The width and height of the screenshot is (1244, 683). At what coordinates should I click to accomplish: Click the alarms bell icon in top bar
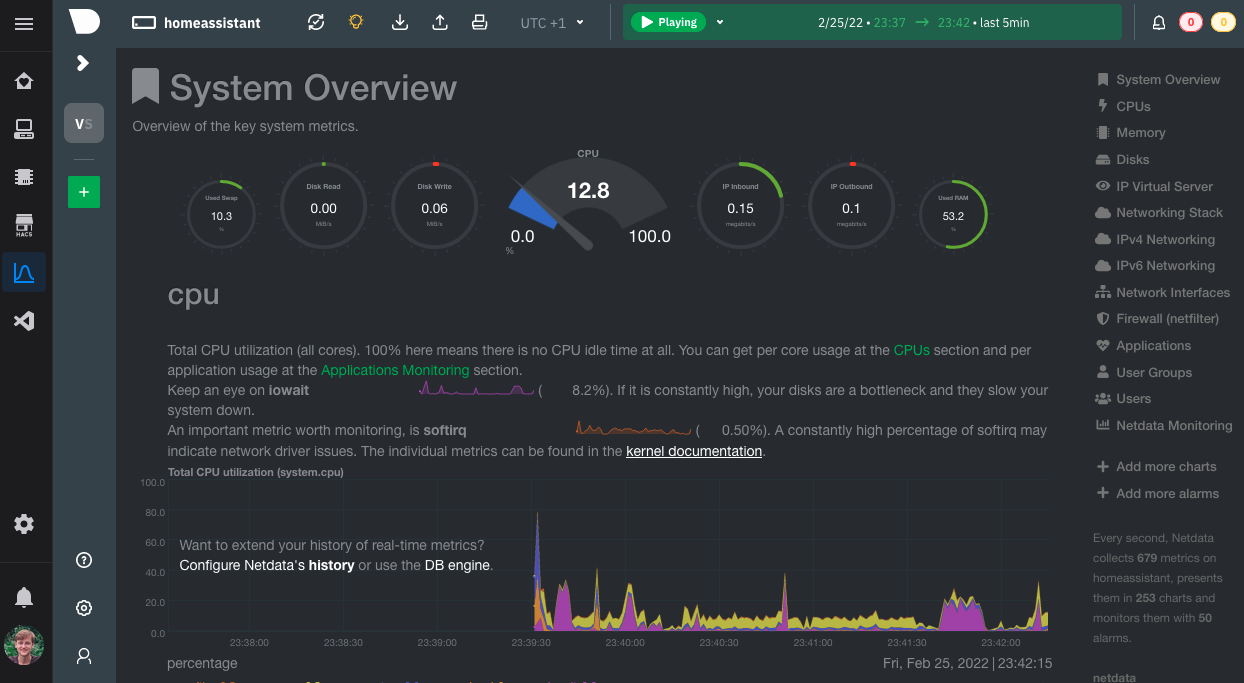1159,23
